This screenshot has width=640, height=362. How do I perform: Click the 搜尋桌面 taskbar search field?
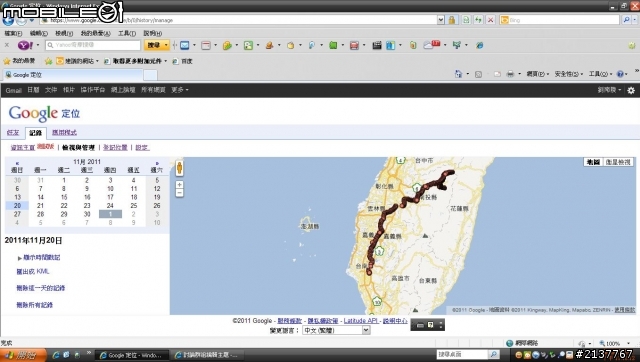462,355
